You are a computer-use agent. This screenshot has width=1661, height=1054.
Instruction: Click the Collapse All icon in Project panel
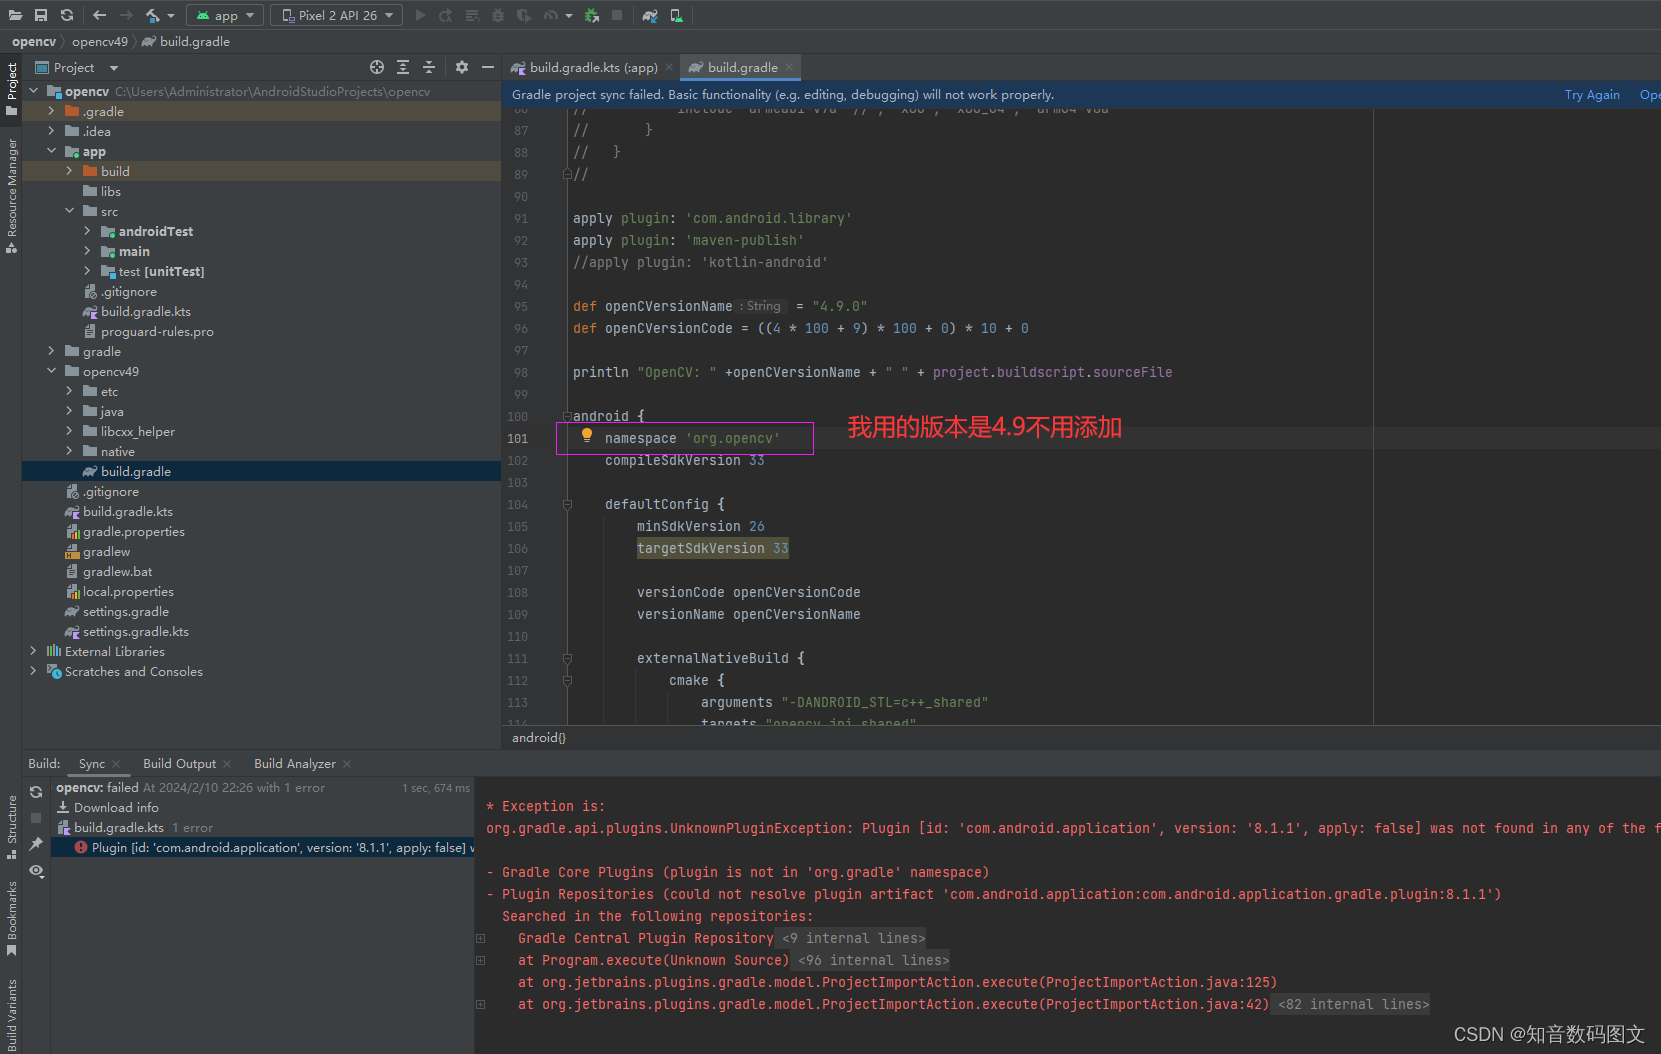point(428,66)
